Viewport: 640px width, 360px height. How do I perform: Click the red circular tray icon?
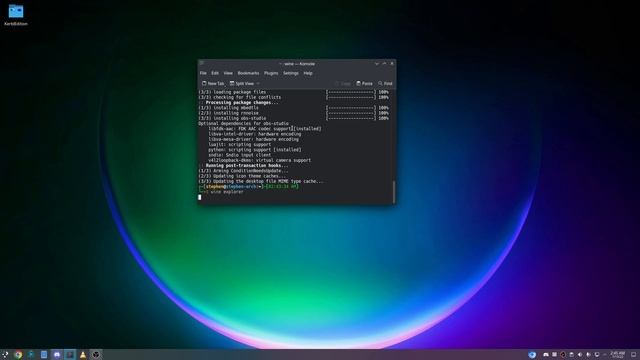point(563,355)
